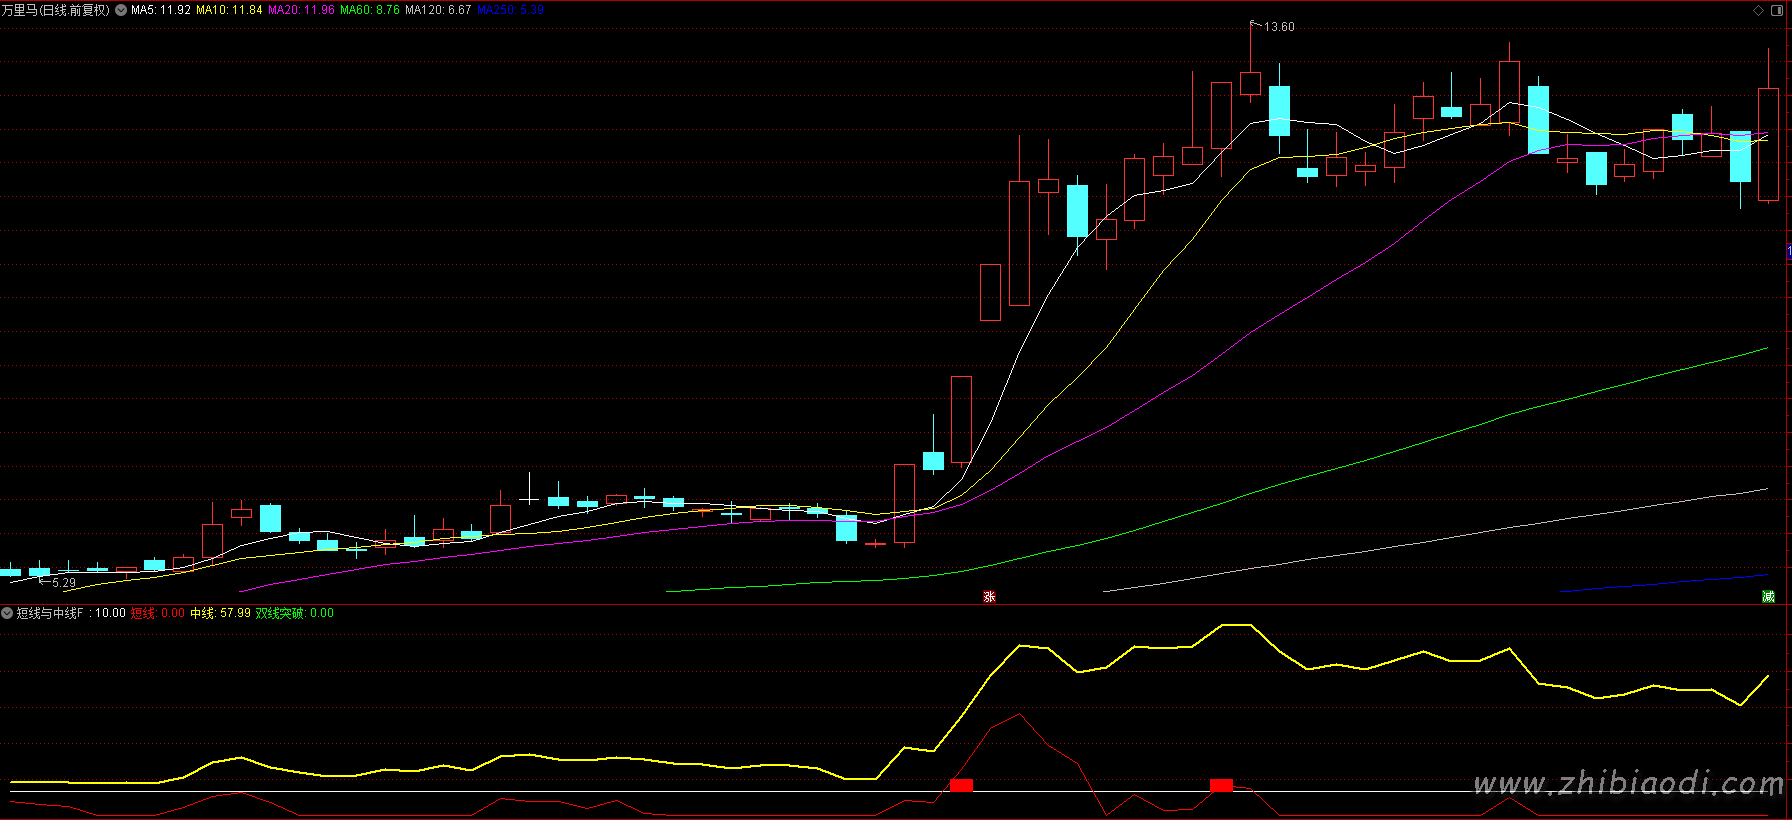Click the red 涨 marker below the chart
The height and width of the screenshot is (820, 1792).
pos(989,597)
